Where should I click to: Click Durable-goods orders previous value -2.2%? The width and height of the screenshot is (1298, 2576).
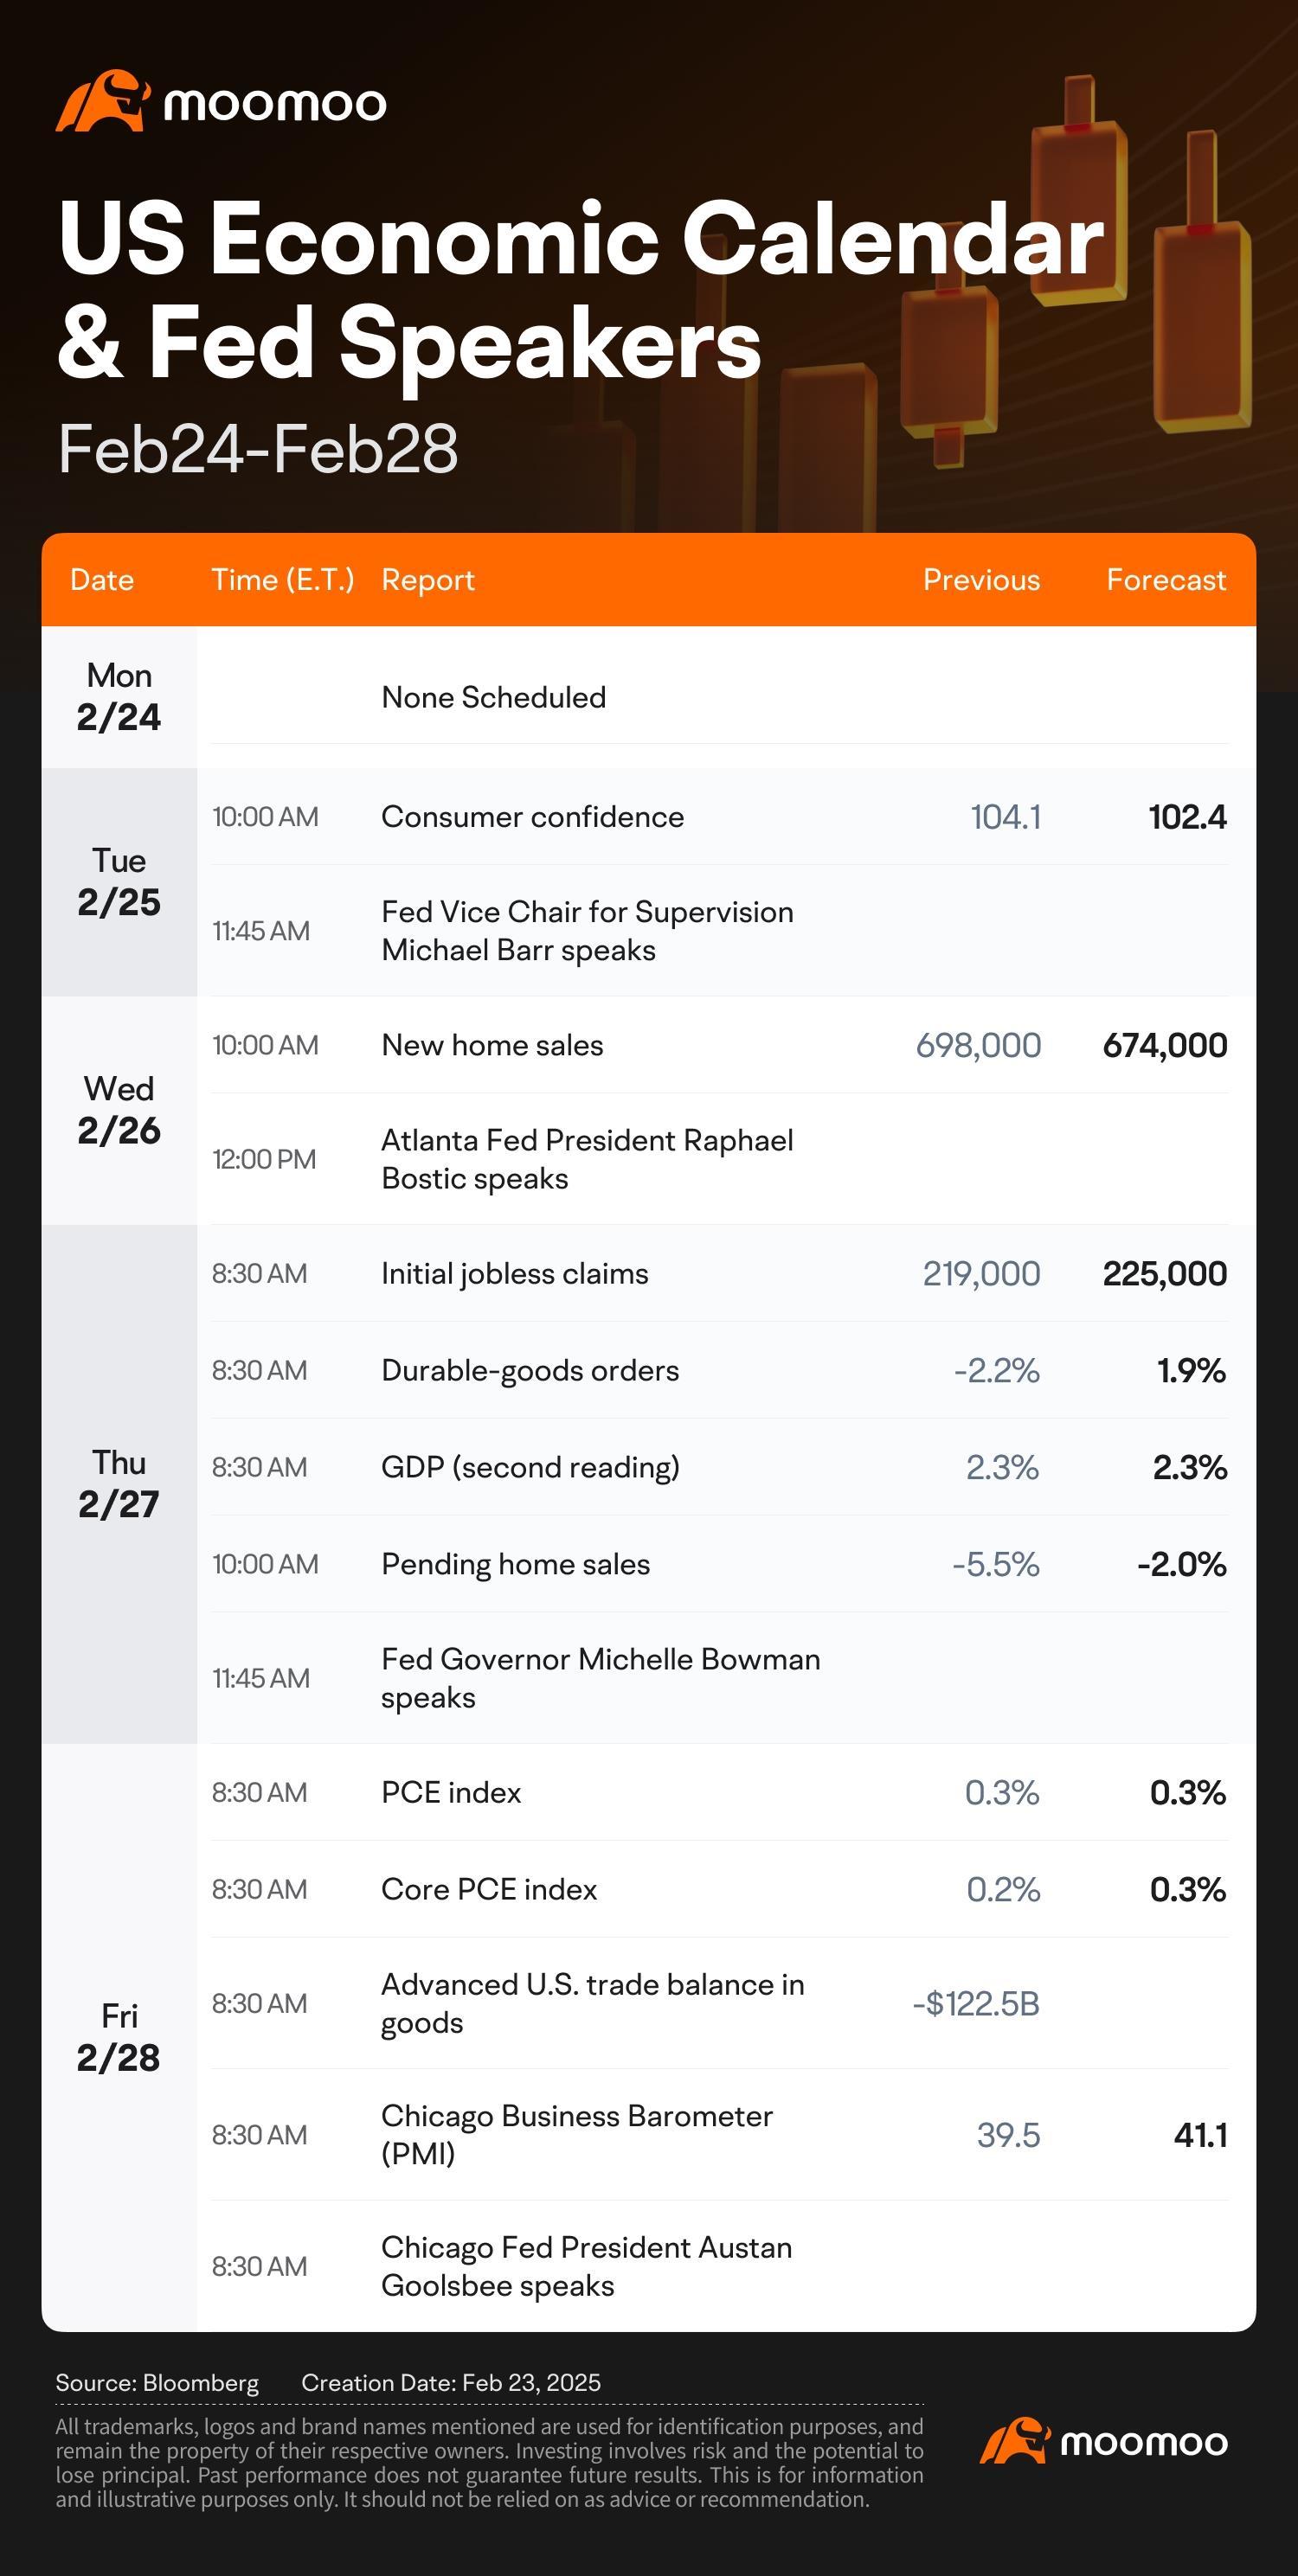pyautogui.click(x=996, y=1370)
